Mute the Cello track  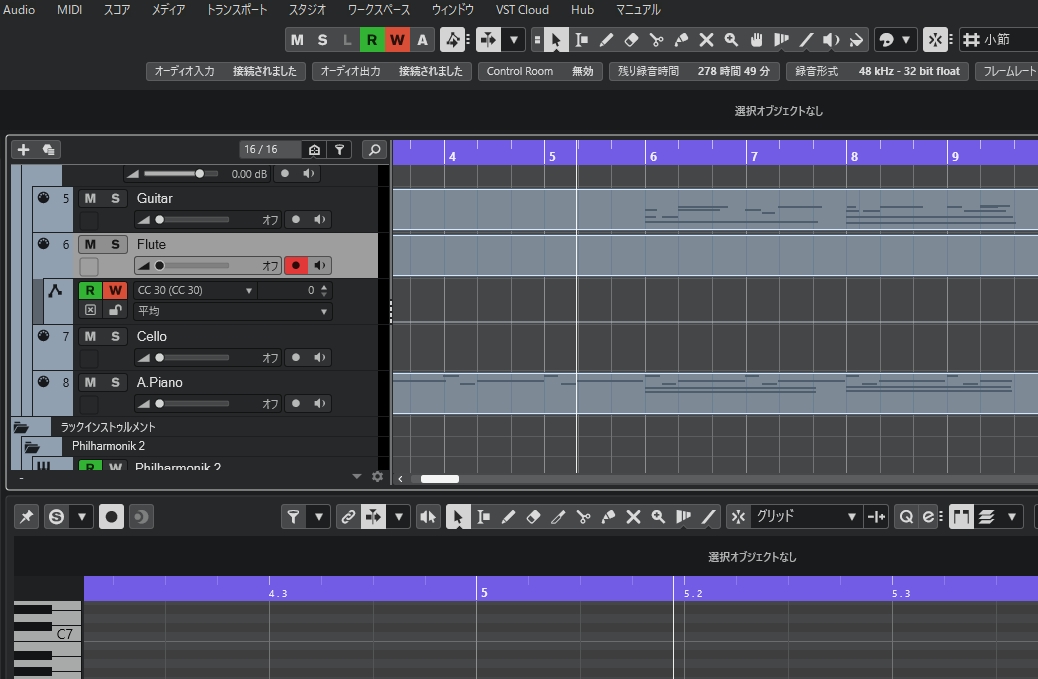coord(90,336)
